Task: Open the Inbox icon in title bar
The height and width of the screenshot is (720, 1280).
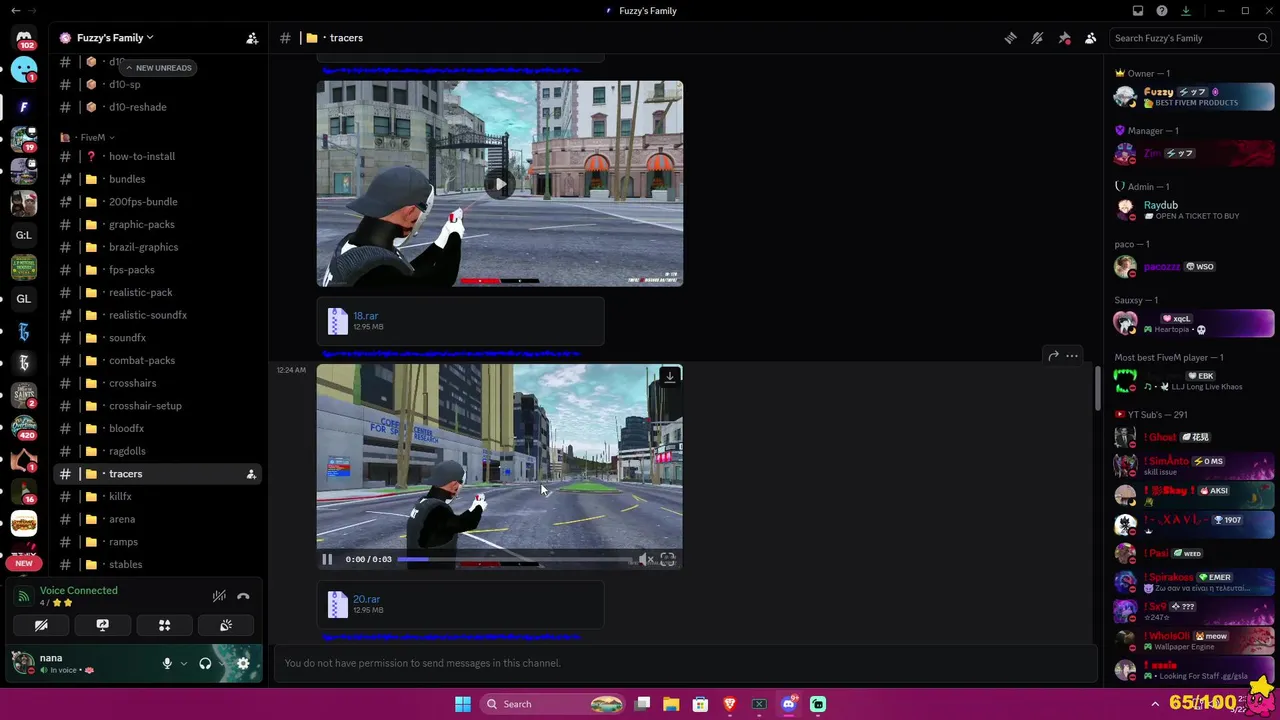Action: pyautogui.click(x=1138, y=11)
